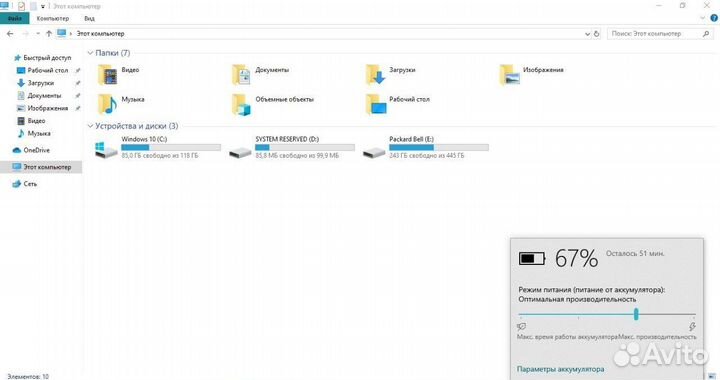720x380 pixels.
Task: Click the text 85,8 МБ свободно из 99,9 МБ
Action: 297,156
